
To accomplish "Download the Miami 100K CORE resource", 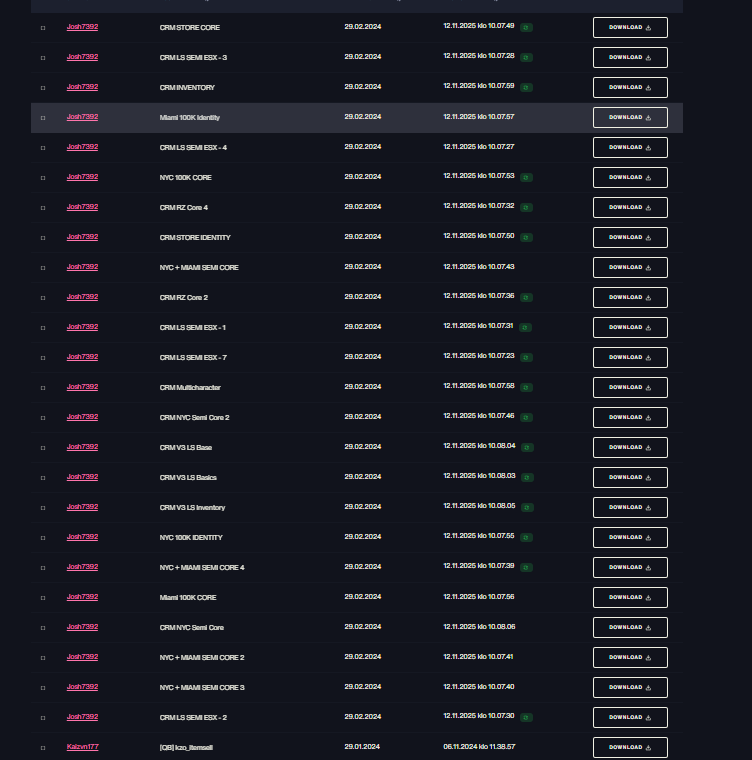I will pos(630,598).
